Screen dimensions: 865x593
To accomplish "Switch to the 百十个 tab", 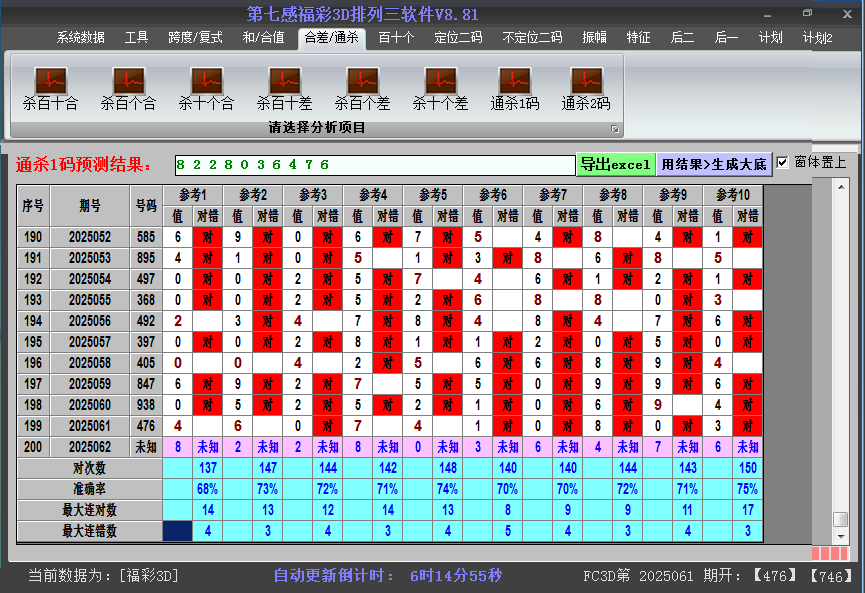I will (396, 38).
